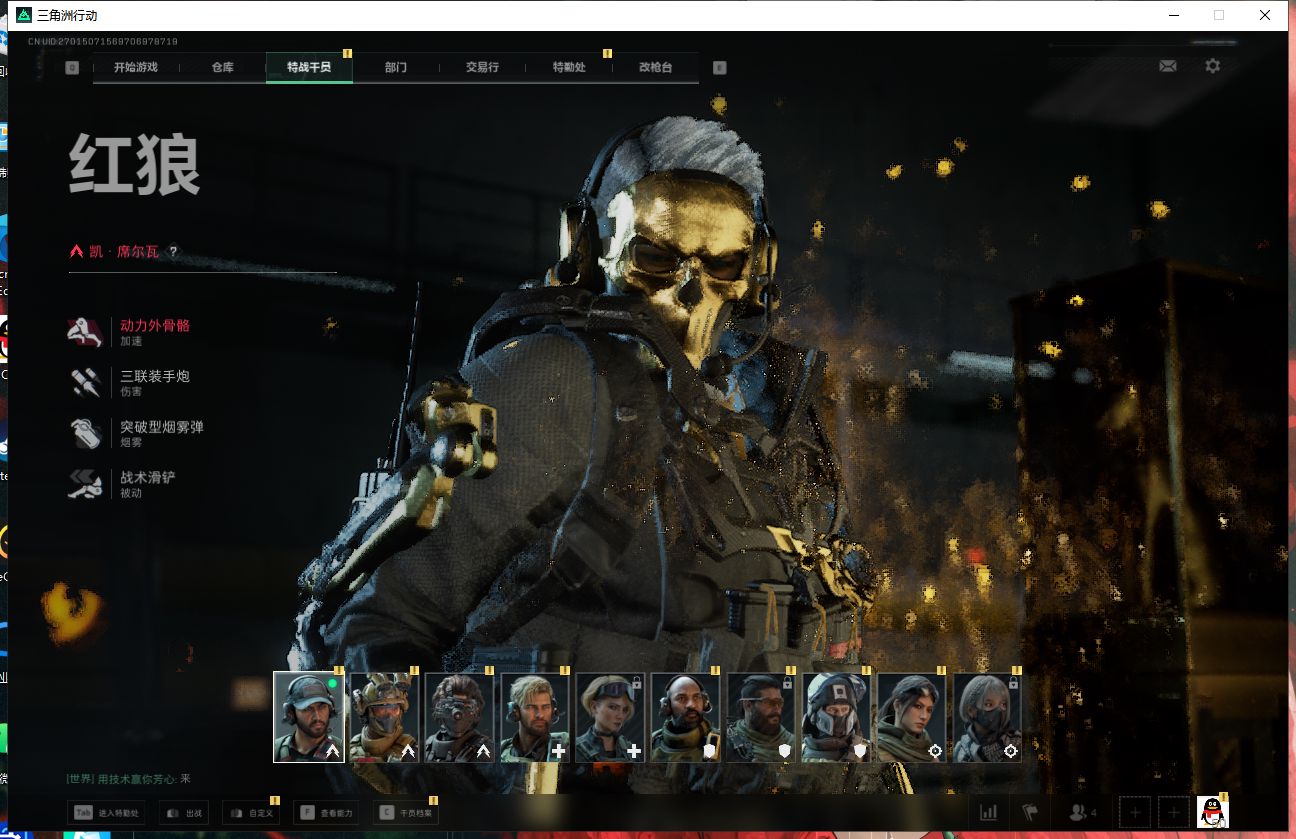Click the CN UID number text
The width and height of the screenshot is (1296, 839).
[x=103, y=42]
